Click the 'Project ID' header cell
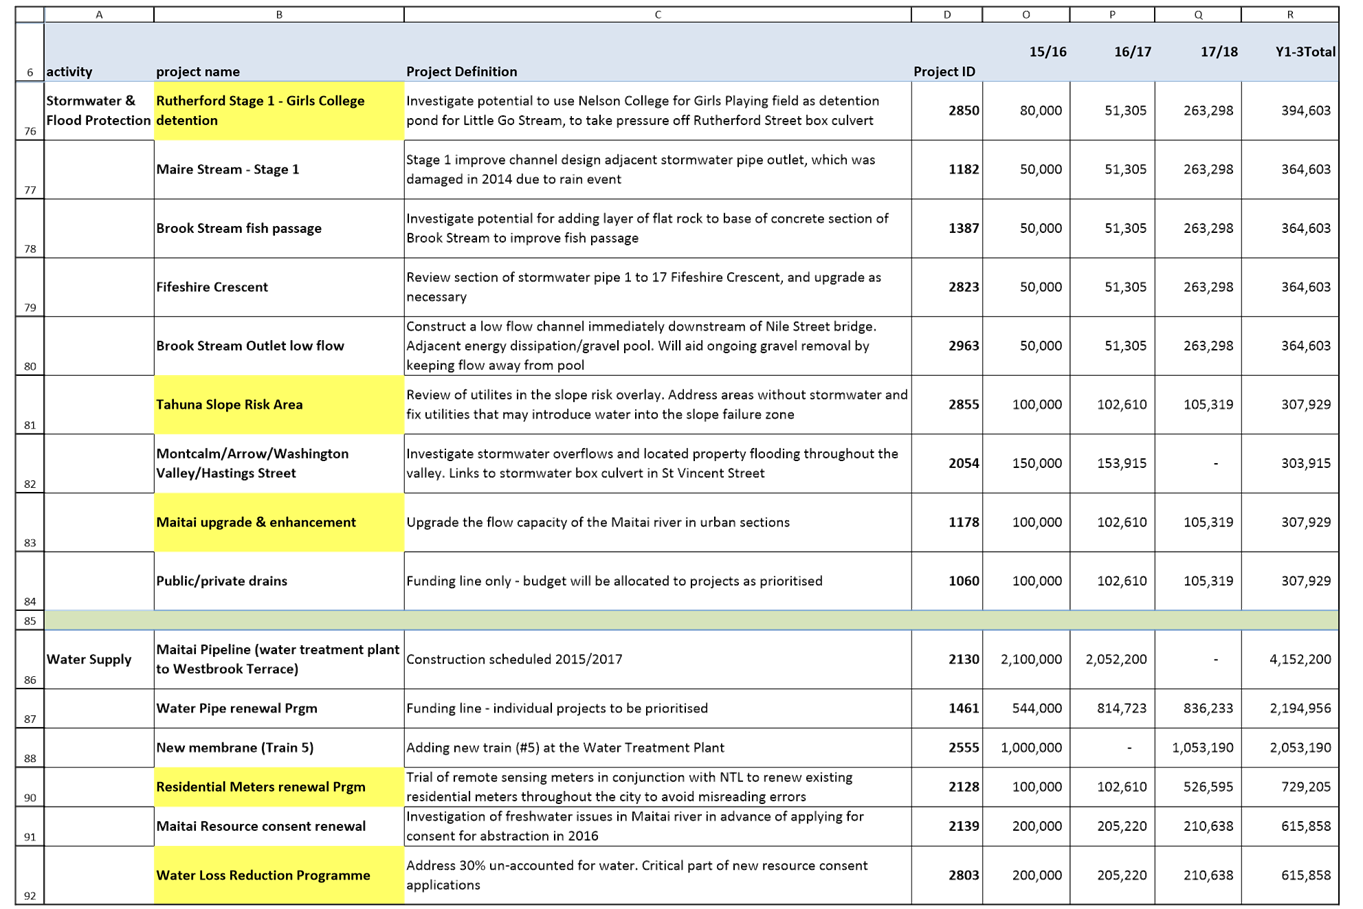This screenshot has width=1363, height=909. [947, 52]
